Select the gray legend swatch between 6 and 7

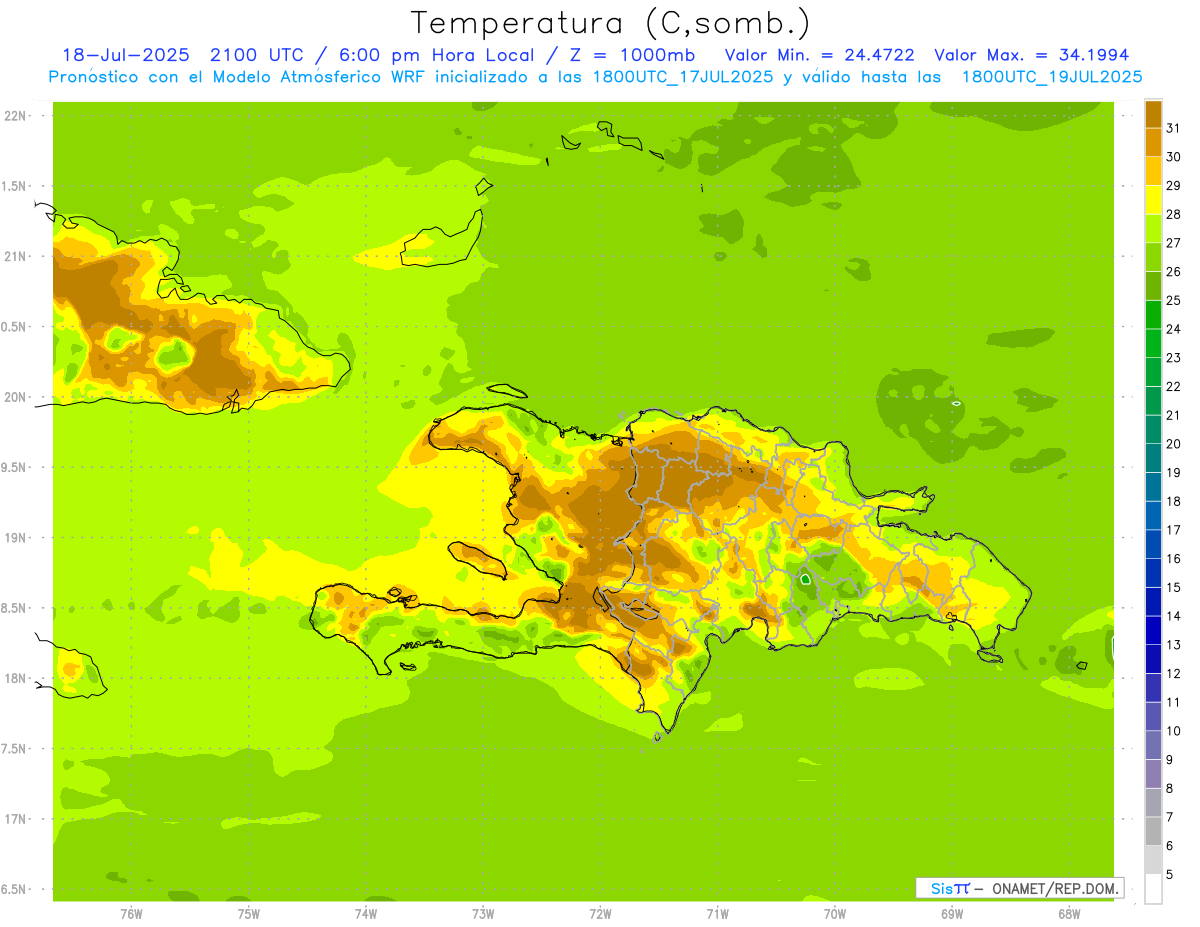tap(1153, 831)
